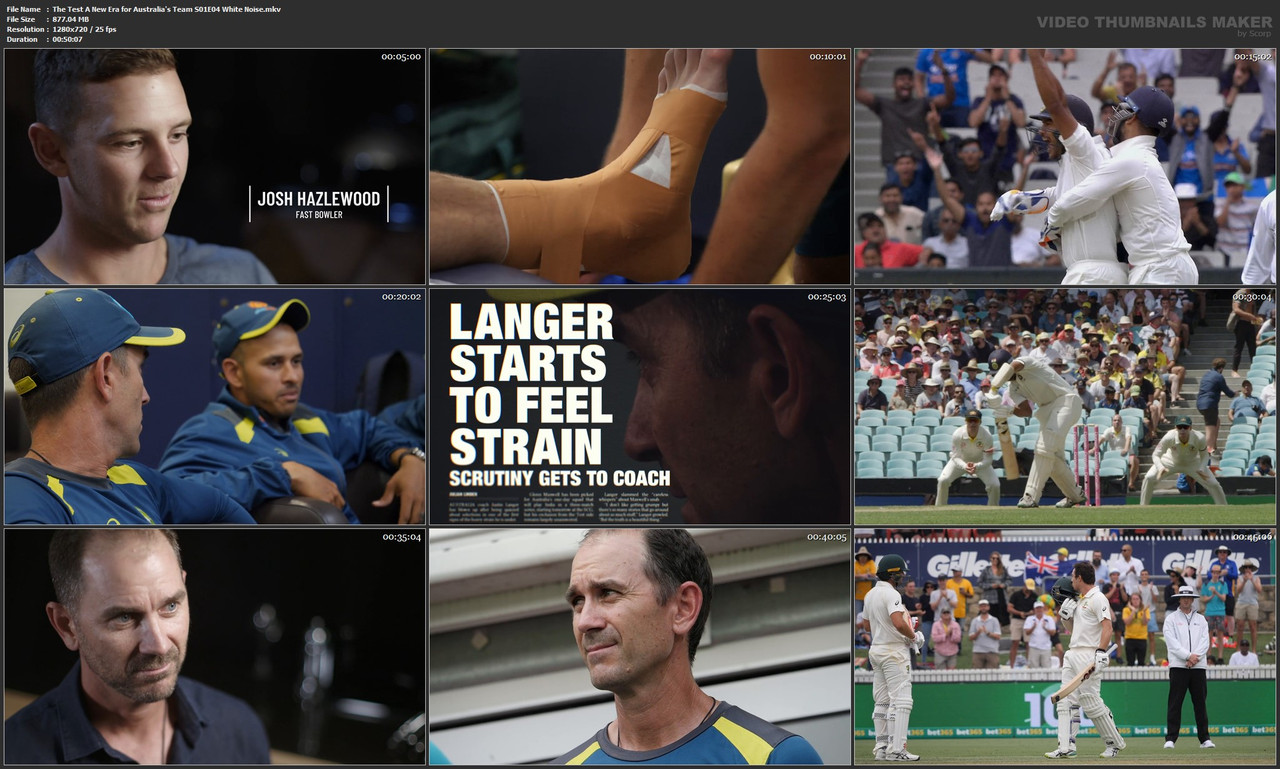
Task: Click the Resolution label in header
Action: (25, 29)
